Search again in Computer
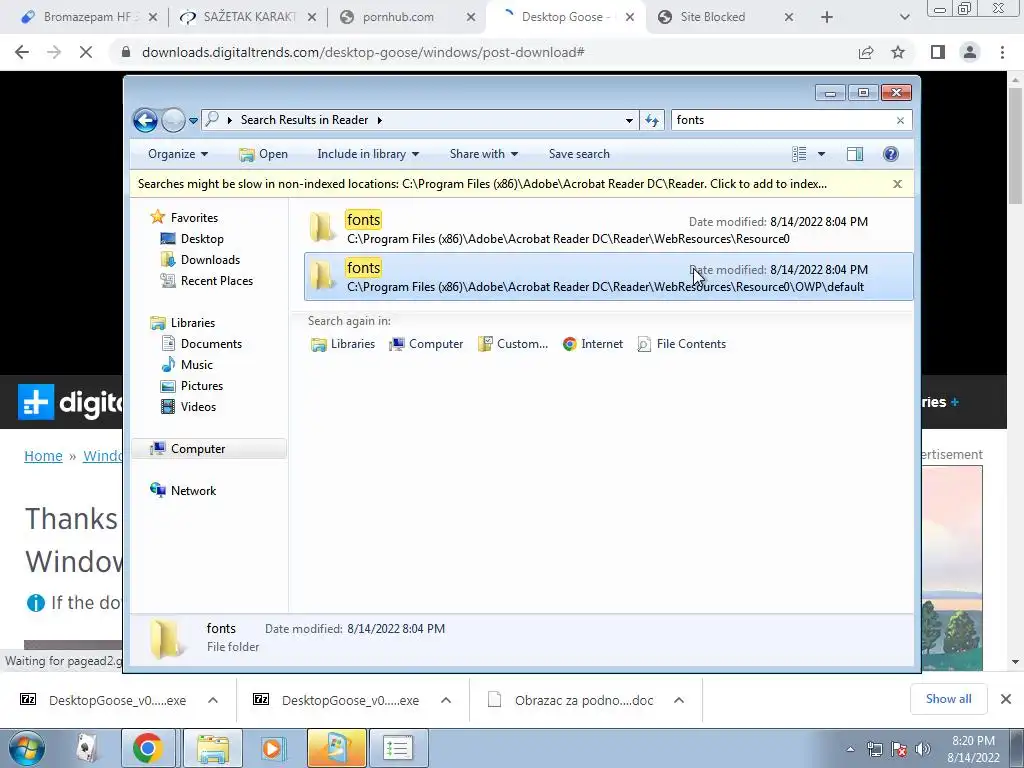 [426, 344]
